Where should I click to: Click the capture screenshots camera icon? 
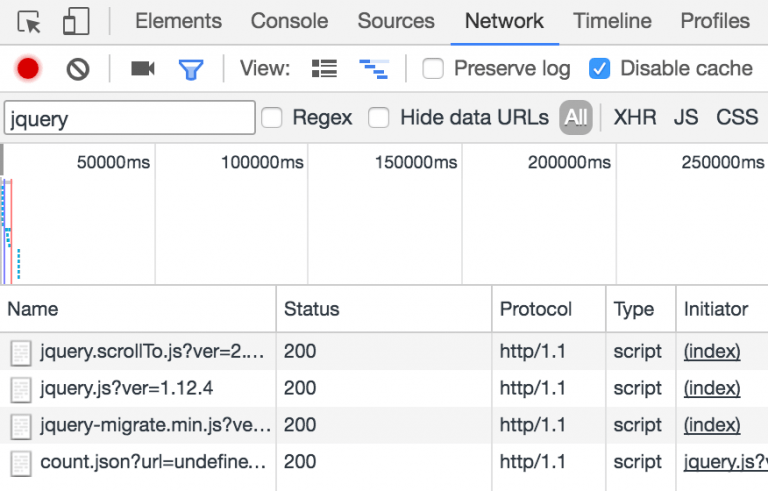143,69
